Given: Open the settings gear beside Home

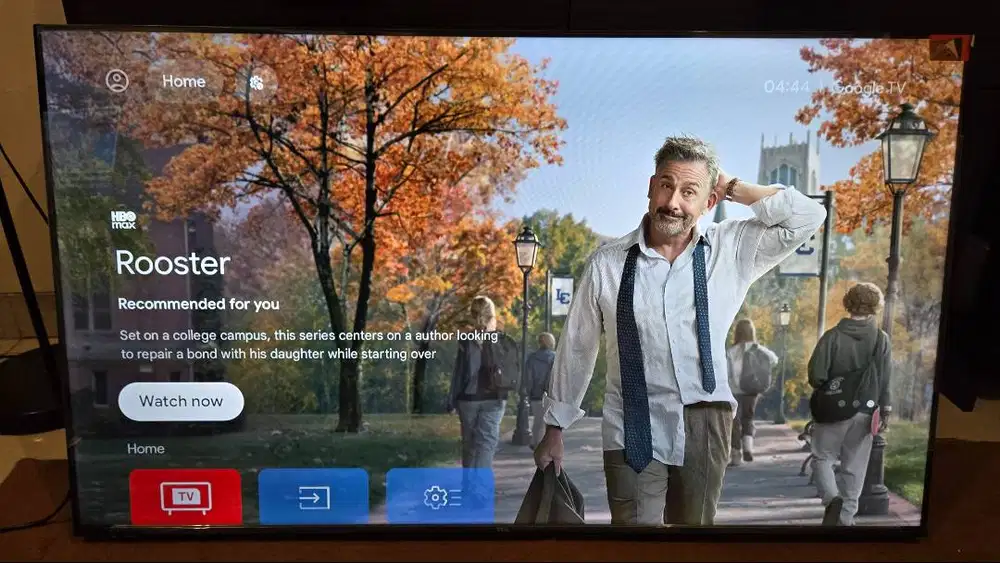Looking at the screenshot, I should (256, 82).
